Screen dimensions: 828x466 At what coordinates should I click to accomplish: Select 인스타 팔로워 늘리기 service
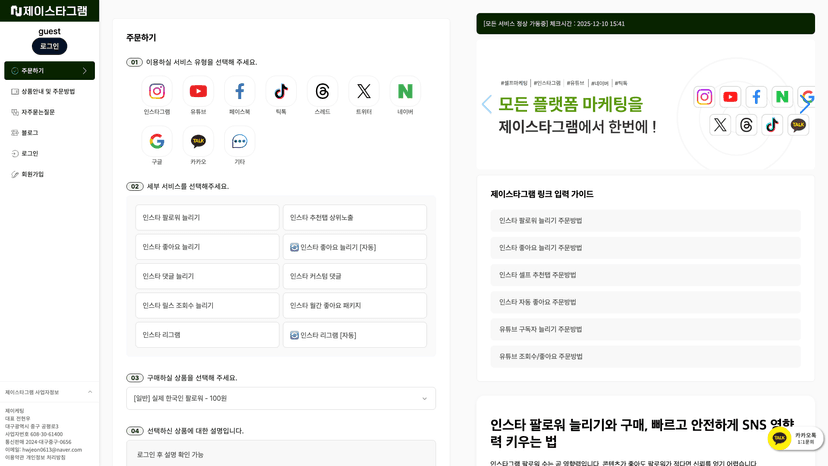[x=207, y=218]
